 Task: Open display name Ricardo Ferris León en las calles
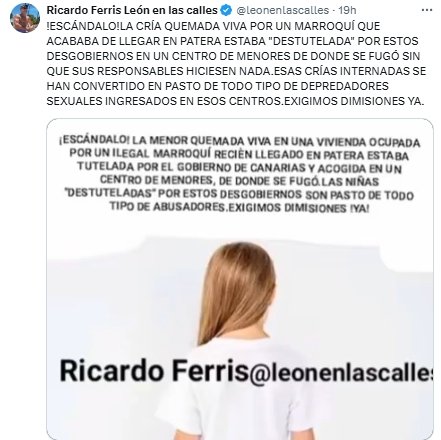click(132, 10)
